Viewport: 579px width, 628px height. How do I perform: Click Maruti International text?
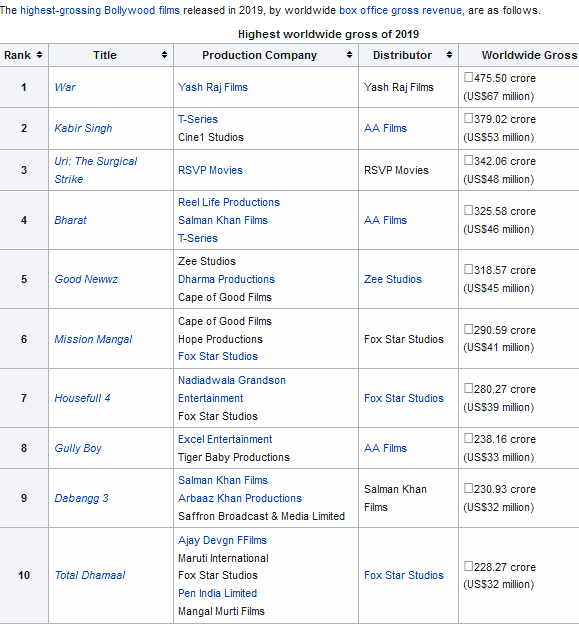pyautogui.click(x=223, y=558)
